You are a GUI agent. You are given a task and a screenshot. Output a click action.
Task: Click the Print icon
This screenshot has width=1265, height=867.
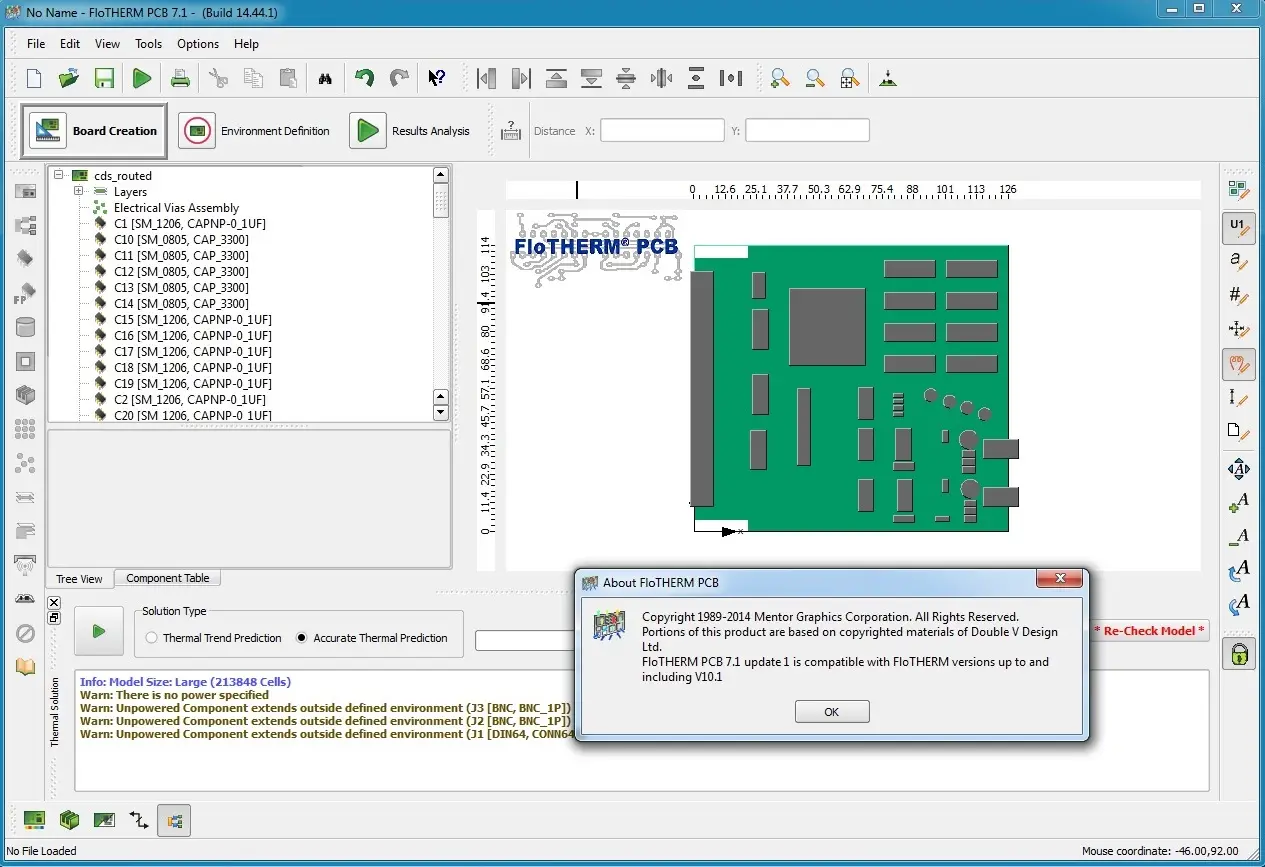click(x=179, y=78)
